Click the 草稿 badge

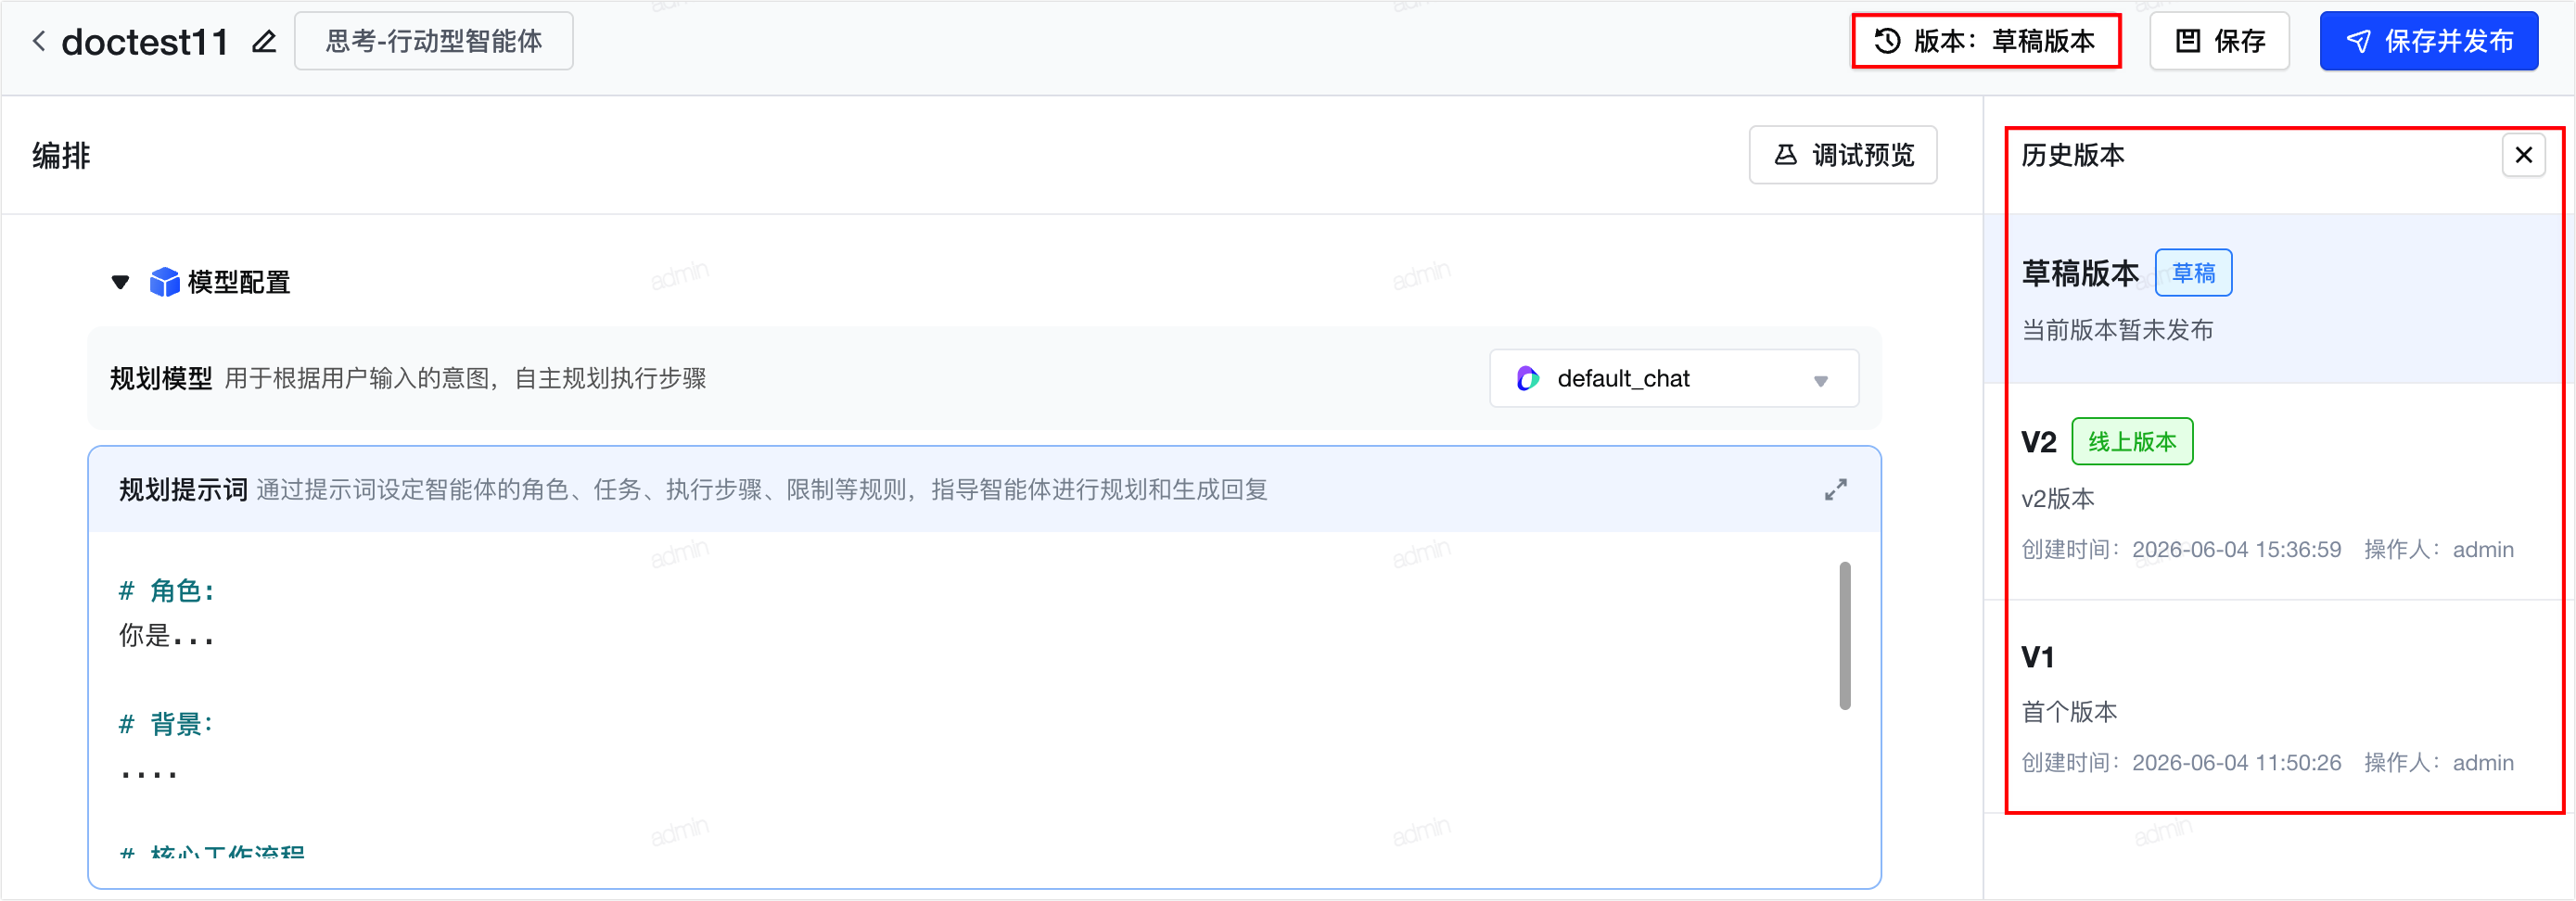(2193, 273)
